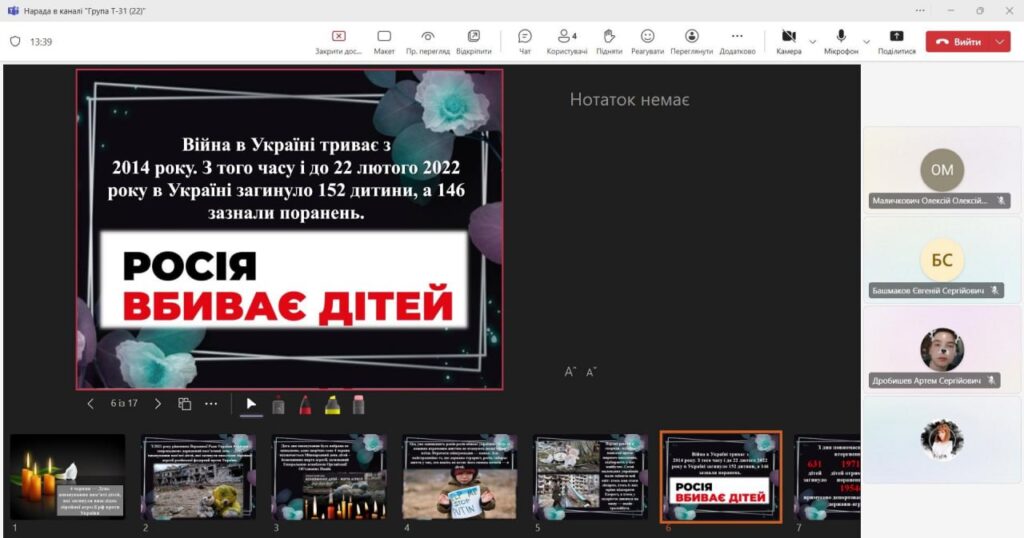The height and width of the screenshot is (538, 1024).
Task: Select the eraser annotation tool
Action: pos(359,404)
